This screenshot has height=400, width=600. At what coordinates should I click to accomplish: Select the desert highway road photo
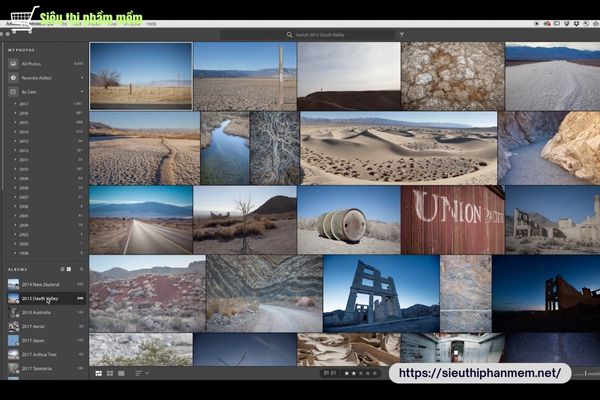pos(141,220)
